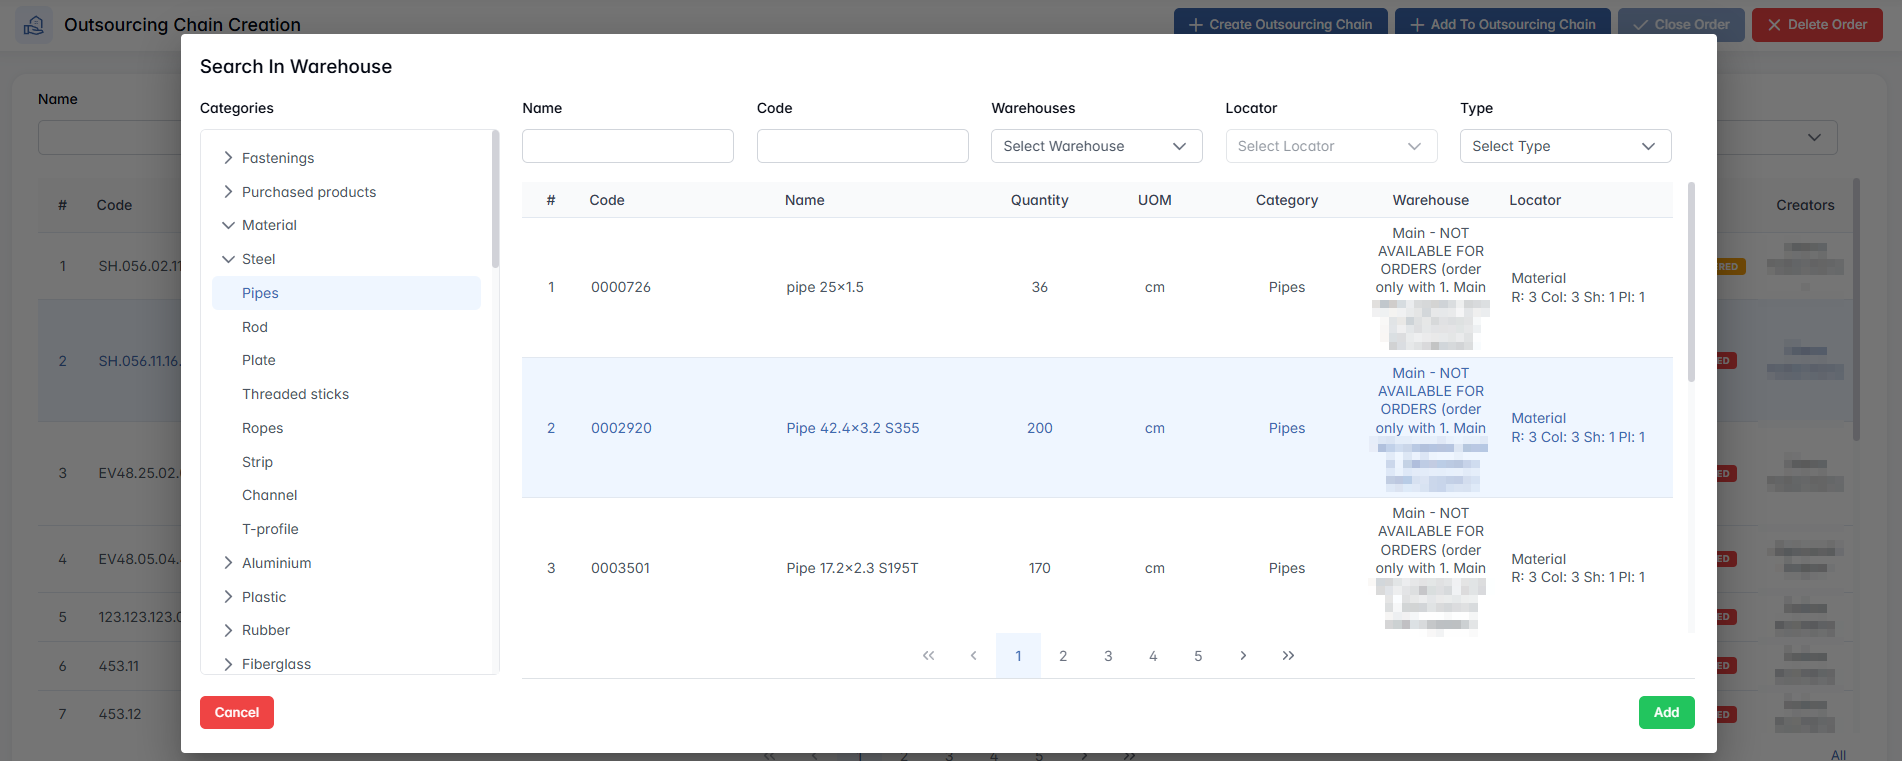Open the Select Warehouse dropdown
This screenshot has height=761, width=1902.
tap(1095, 146)
